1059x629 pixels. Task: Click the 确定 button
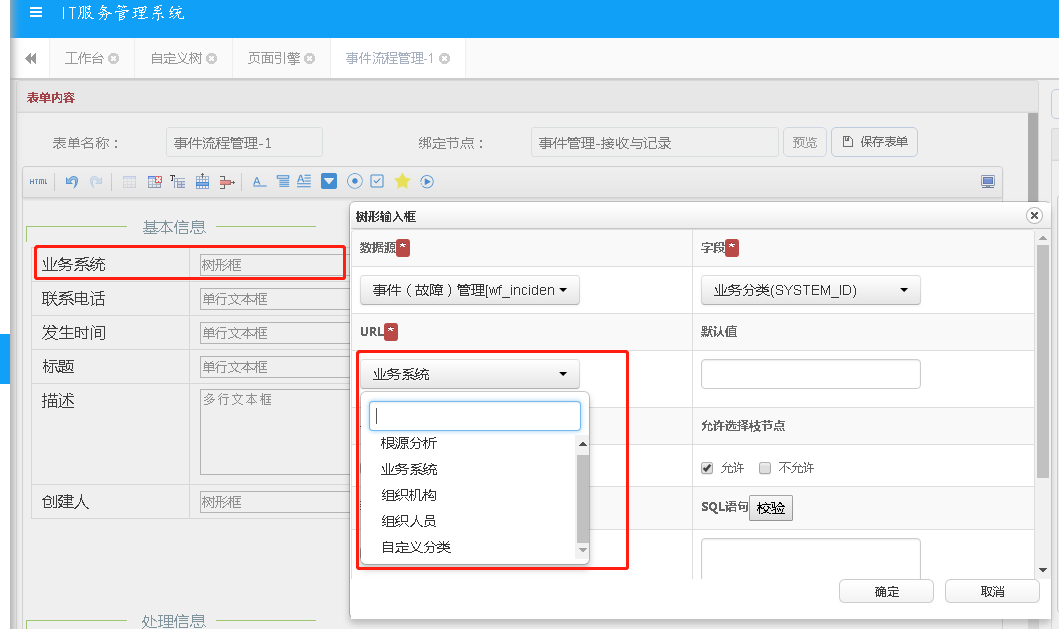886,591
